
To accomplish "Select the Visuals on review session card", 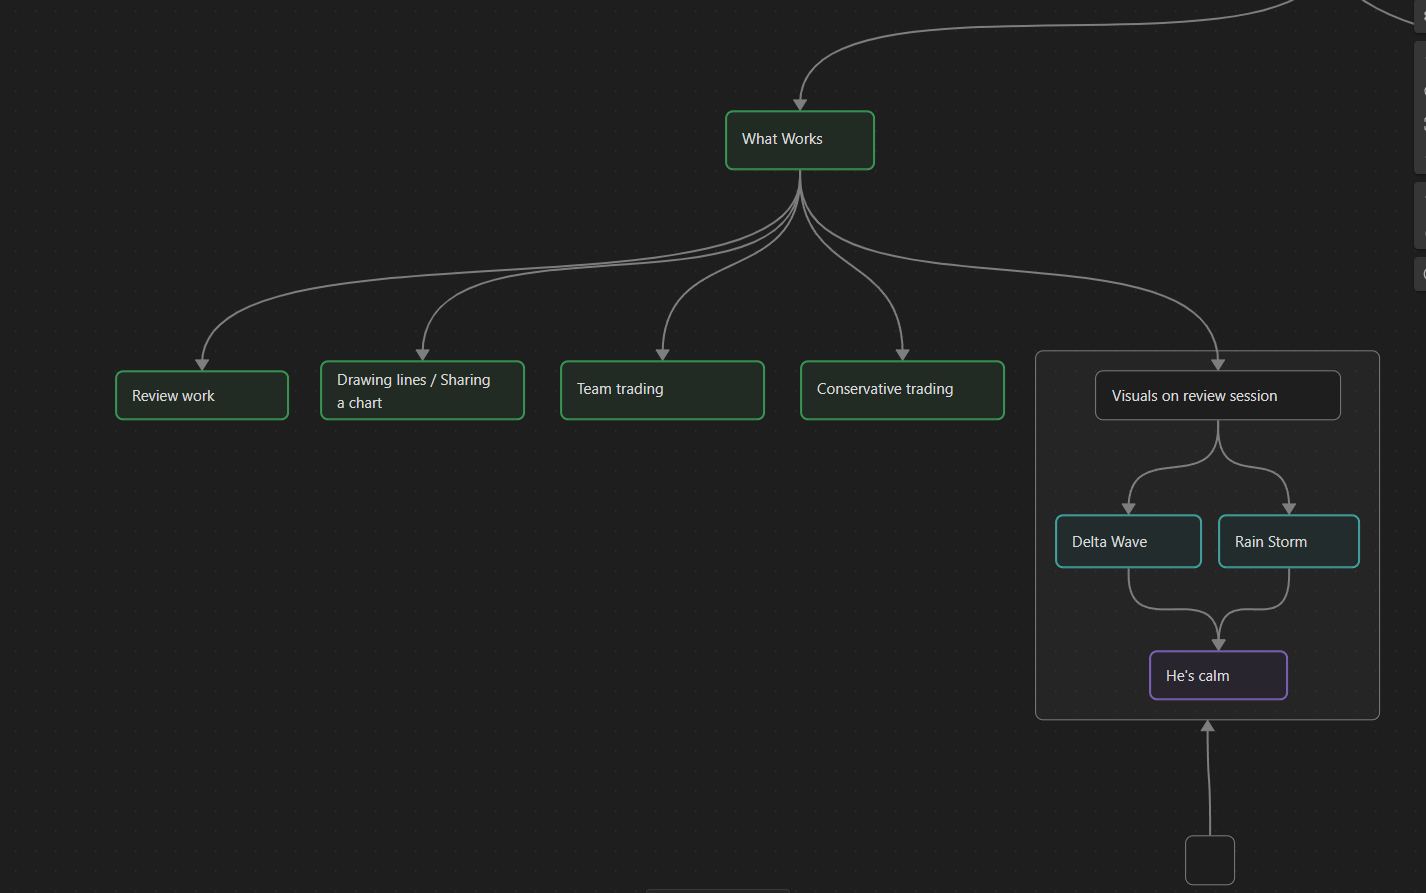I will tap(1217, 396).
